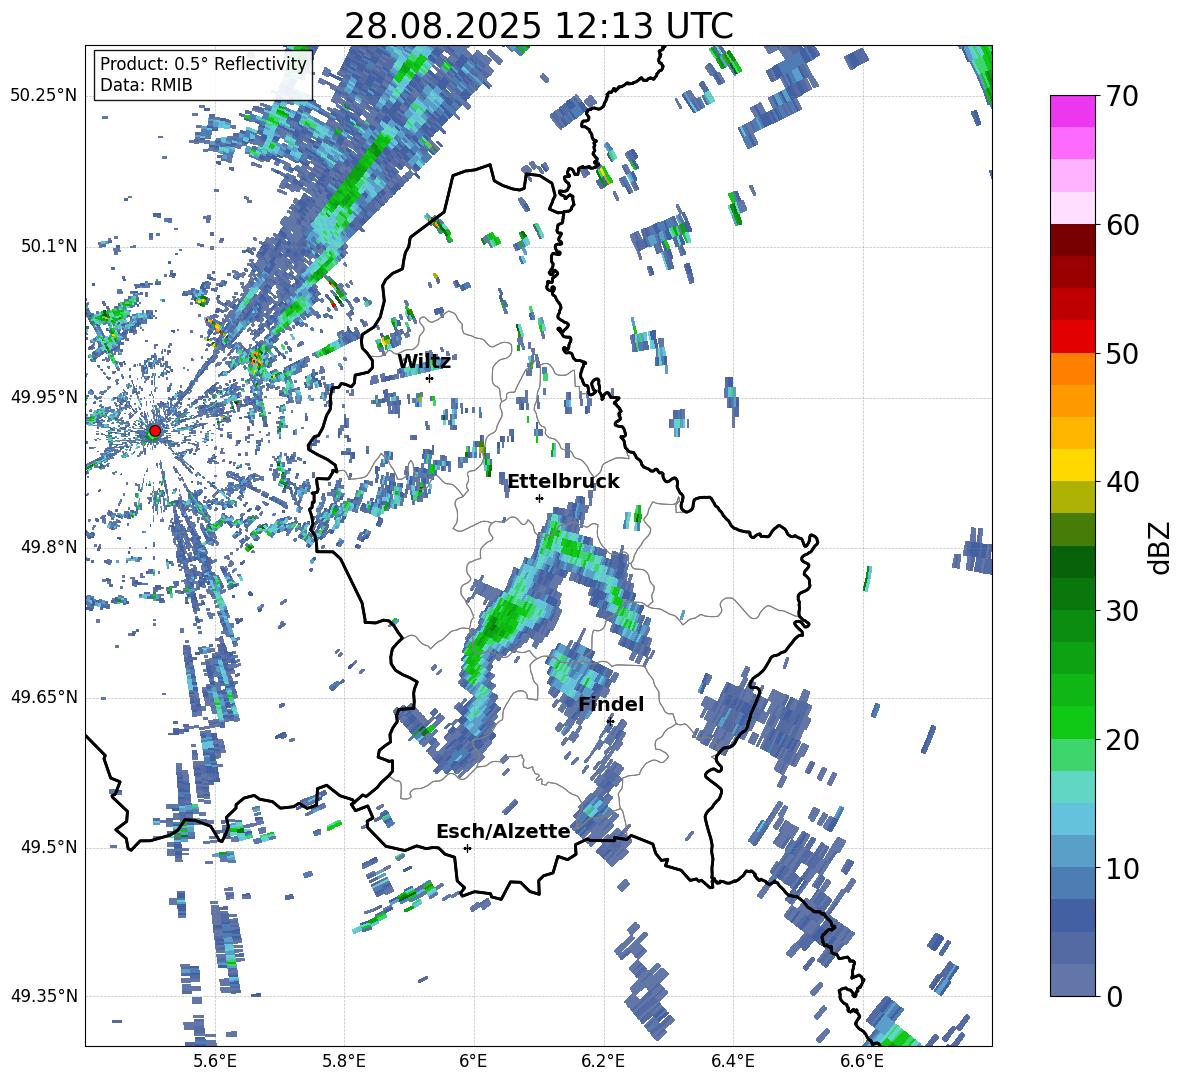Click the 49.8°N latitude tick label
Screen dimensions: 1184x1081
pyautogui.click(x=49, y=547)
